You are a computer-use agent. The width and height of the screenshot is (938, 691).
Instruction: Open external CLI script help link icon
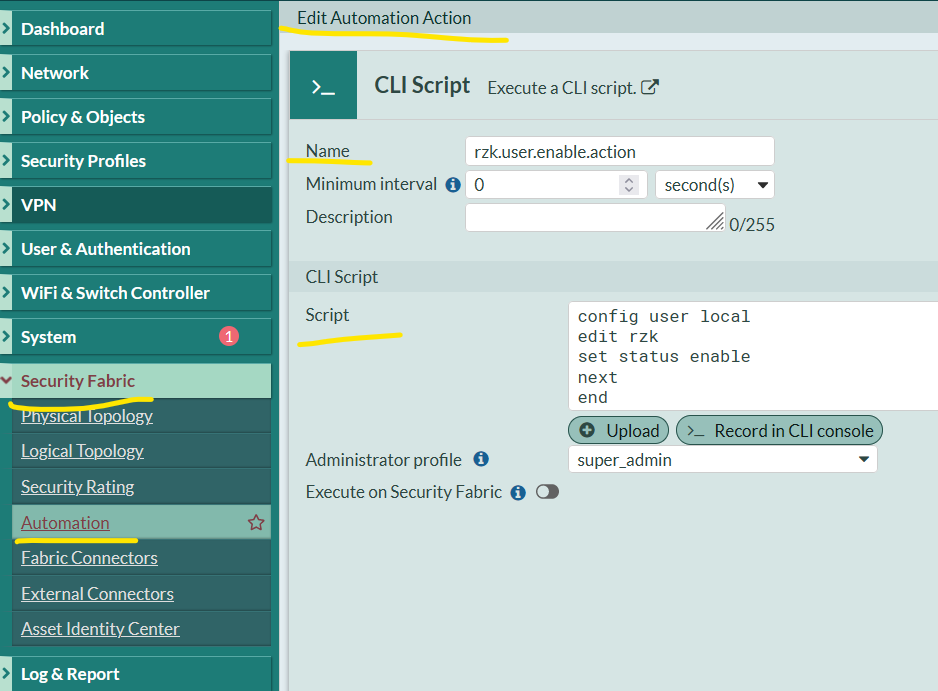pyautogui.click(x=650, y=87)
